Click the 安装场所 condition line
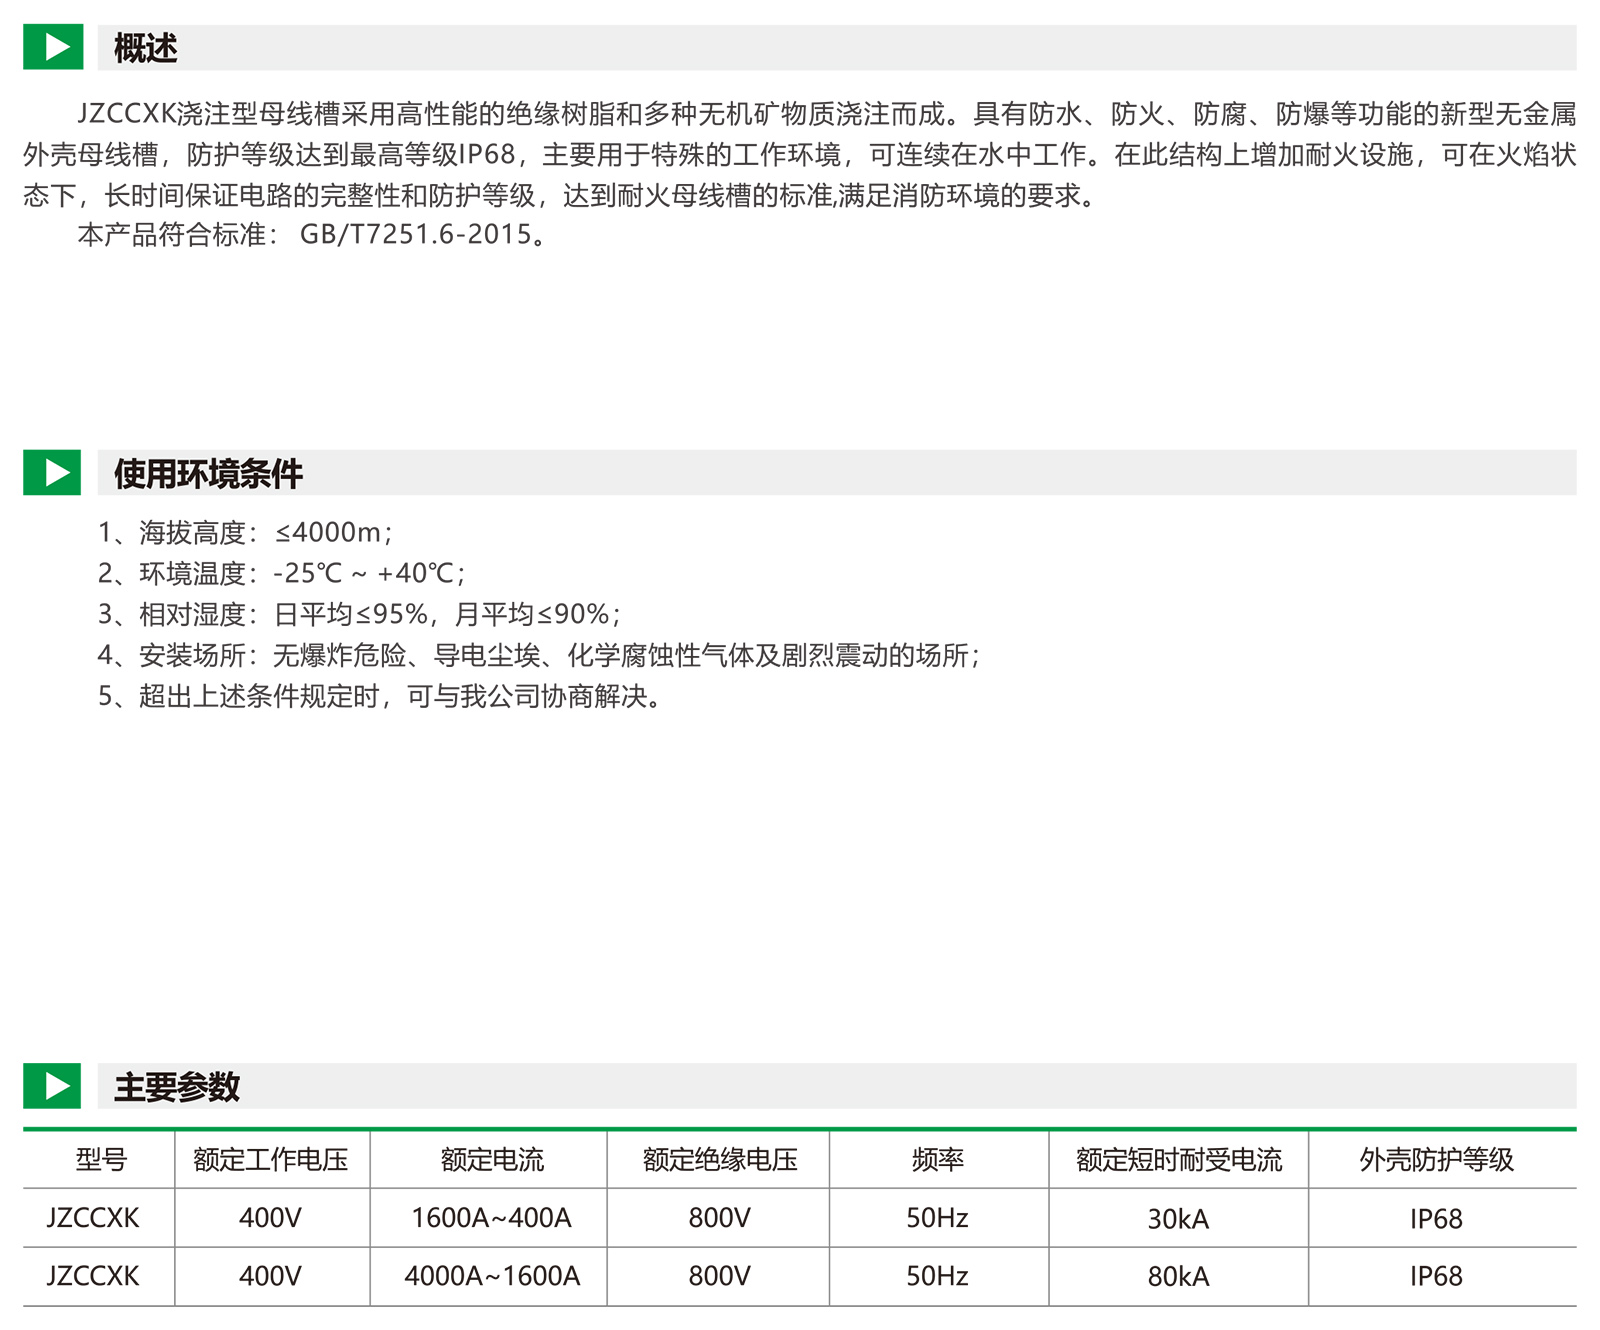 pyautogui.click(x=539, y=655)
